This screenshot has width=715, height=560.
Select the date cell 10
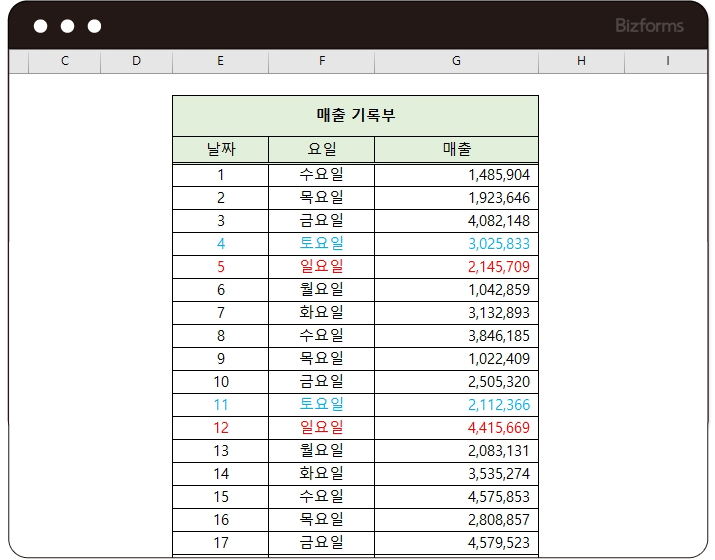tap(221, 382)
